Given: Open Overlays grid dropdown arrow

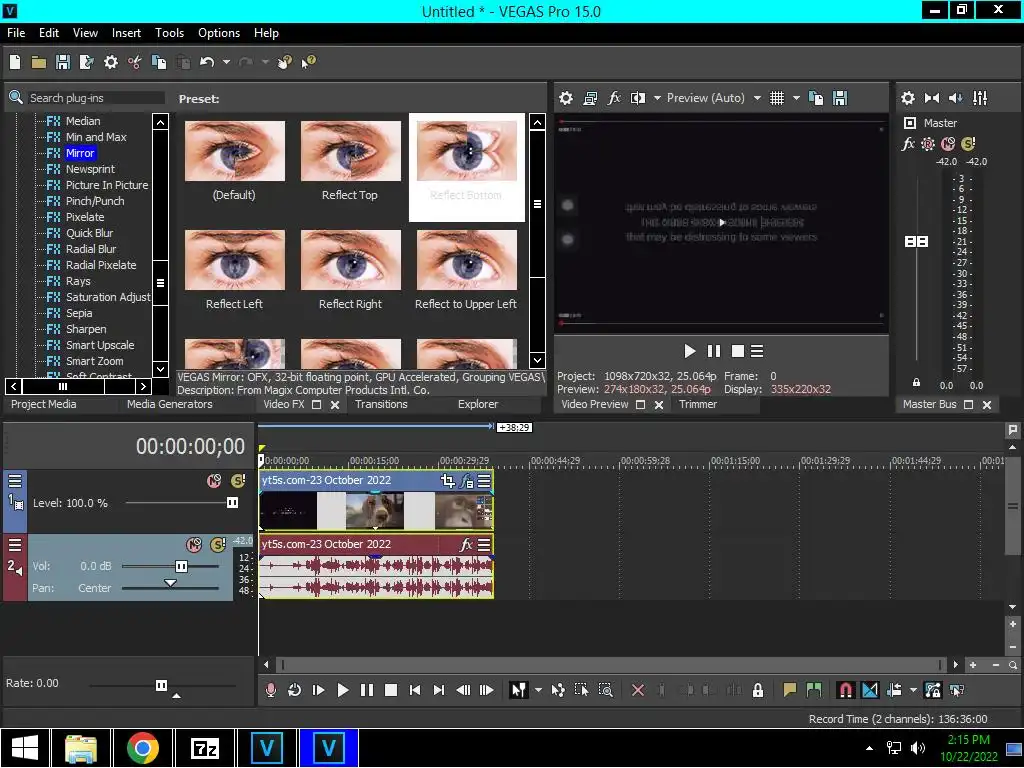Looking at the screenshot, I should (795, 98).
